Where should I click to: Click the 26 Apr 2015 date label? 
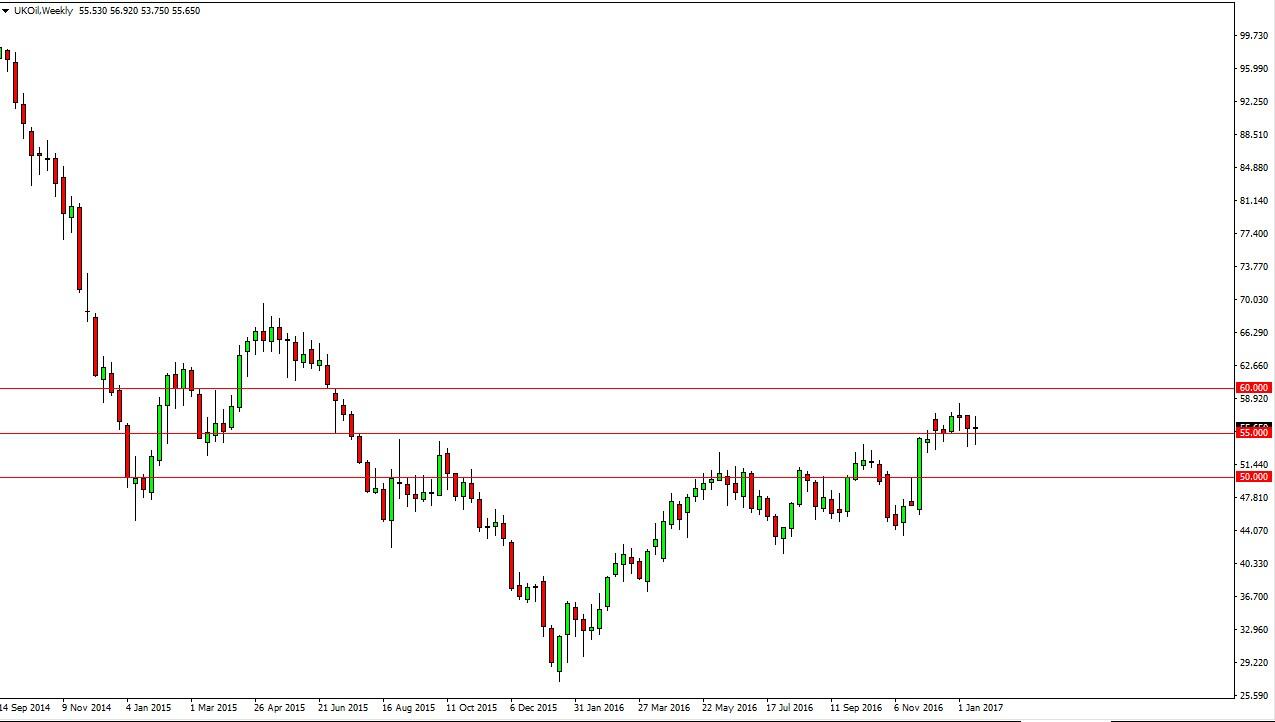(x=279, y=708)
